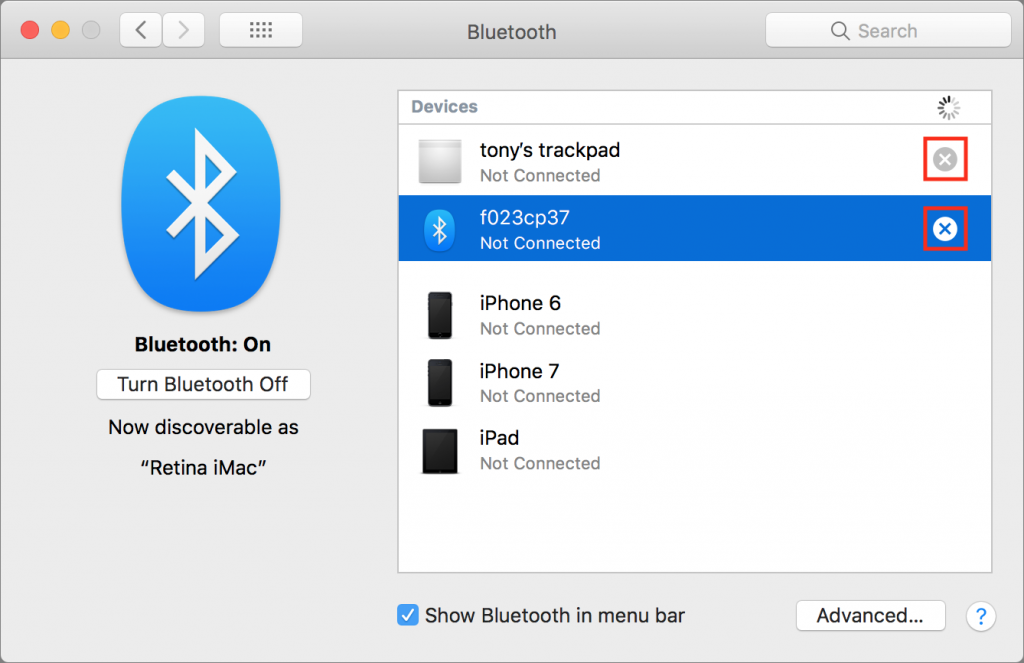Click the "Bluetooth: On" status text
This screenshot has height=663, width=1024.
[202, 344]
